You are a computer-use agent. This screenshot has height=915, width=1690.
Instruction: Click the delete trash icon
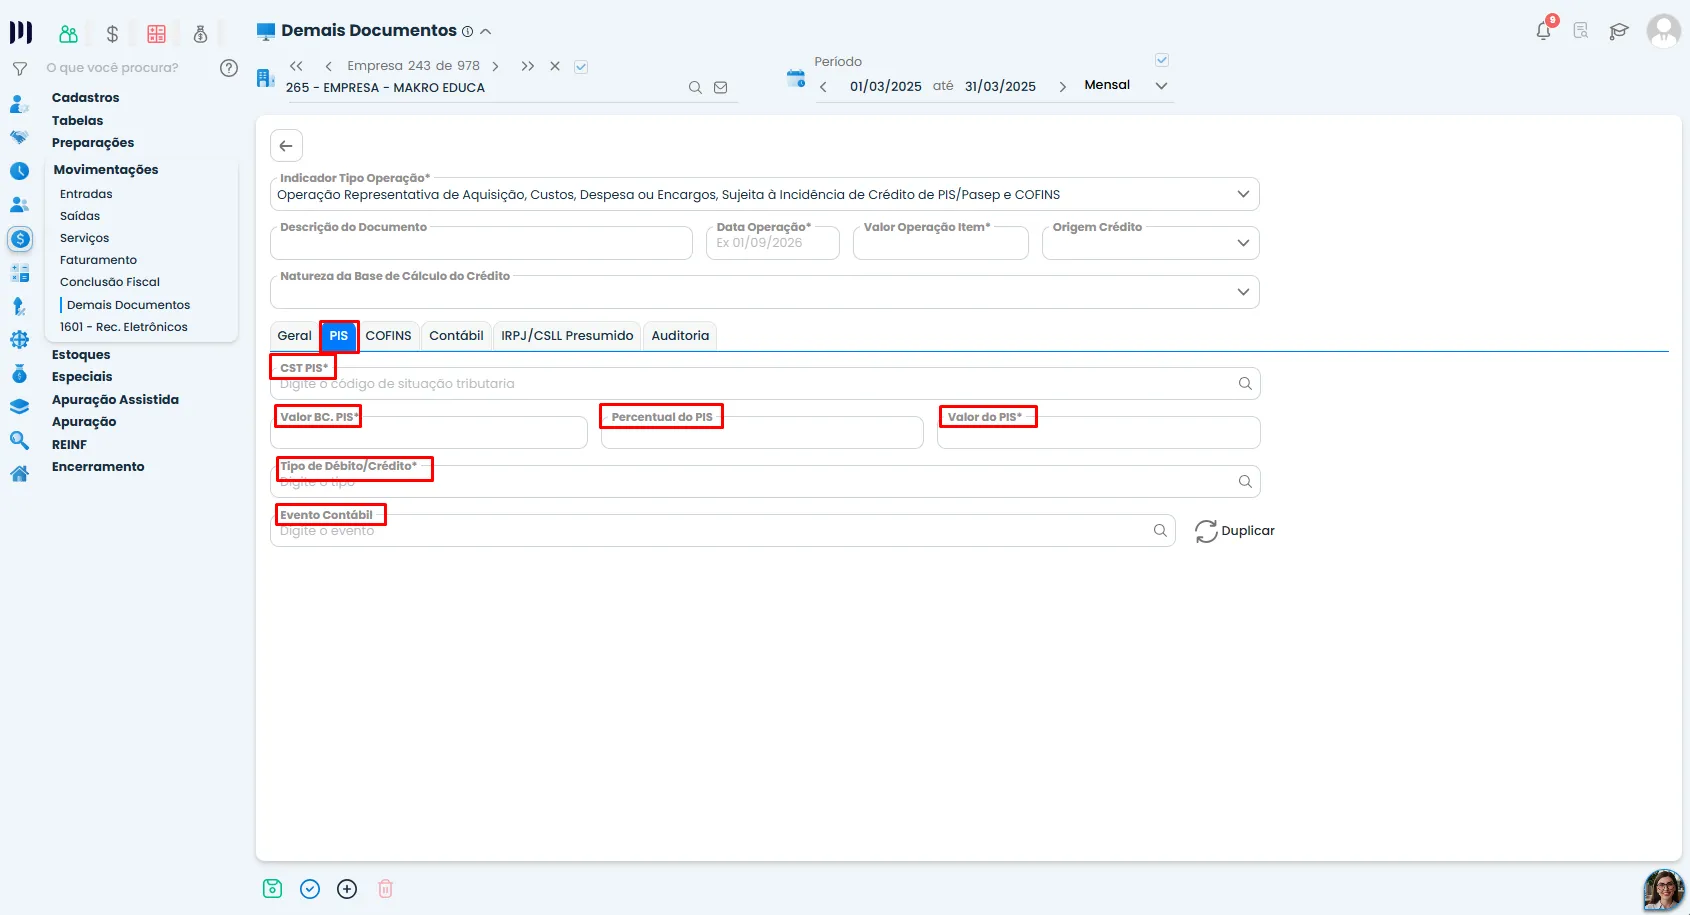pyautogui.click(x=385, y=889)
